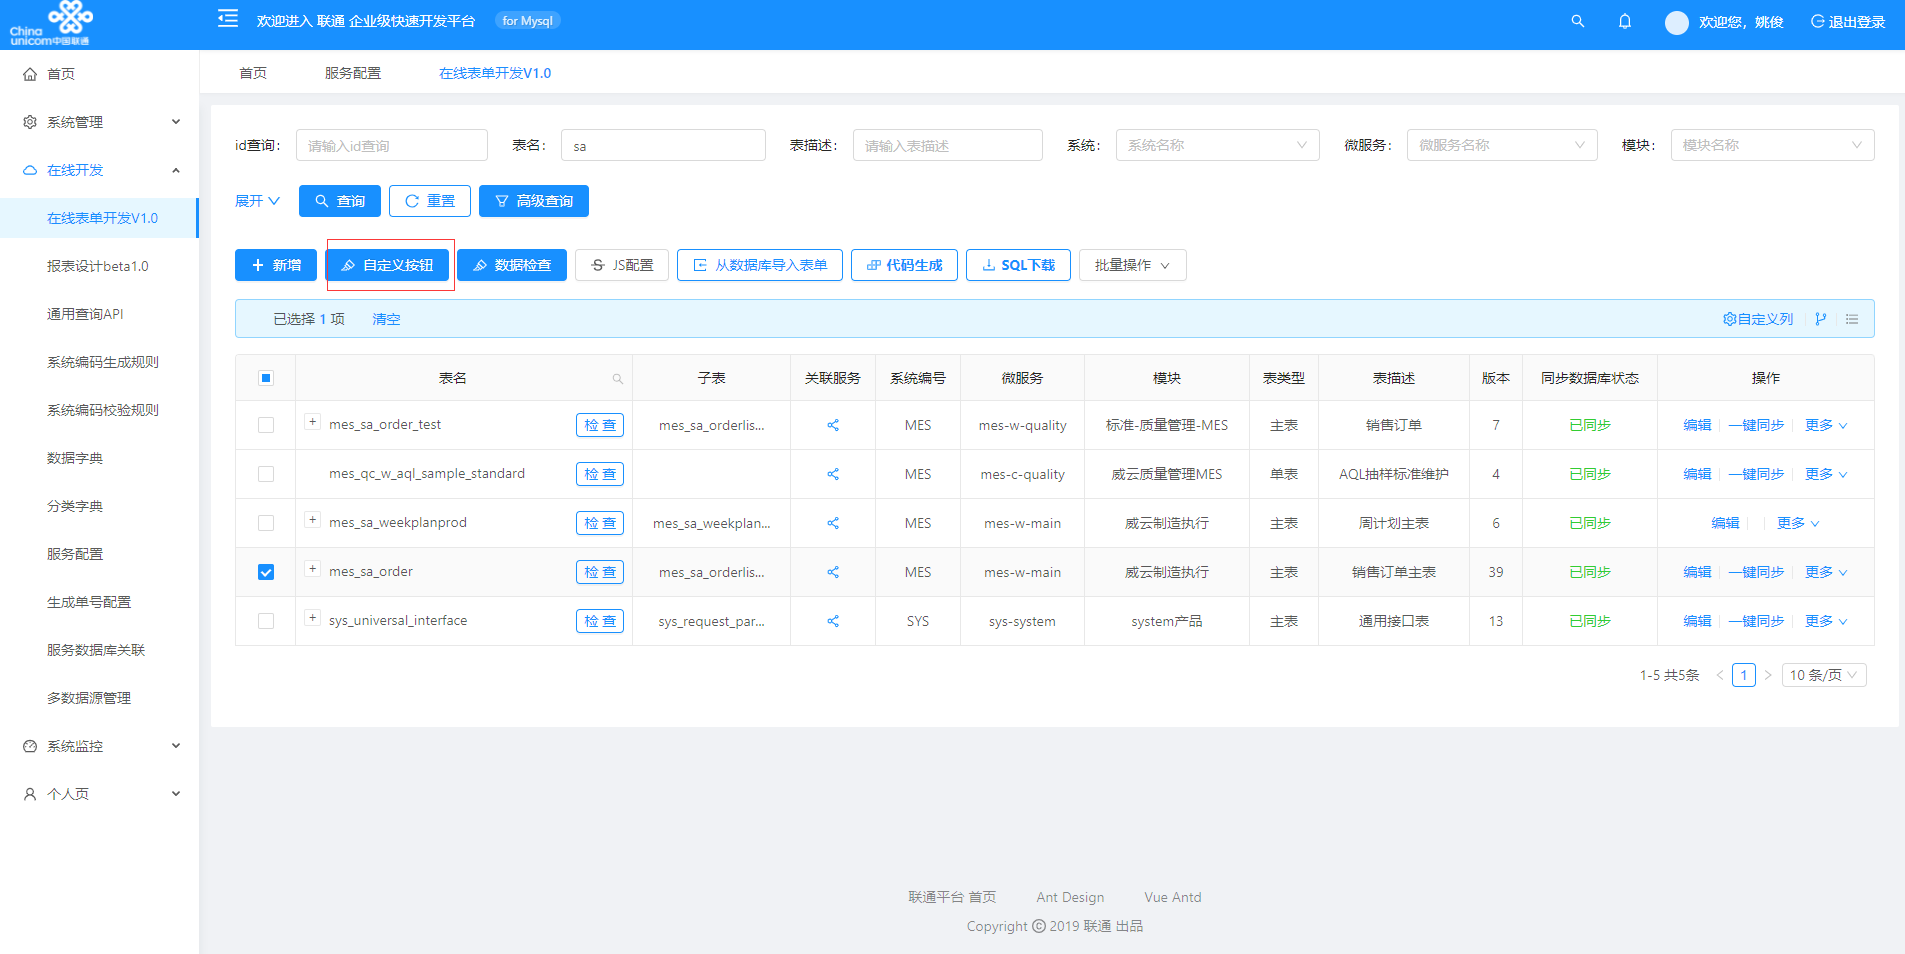Open the 系统 system name dropdown

coord(1217,145)
